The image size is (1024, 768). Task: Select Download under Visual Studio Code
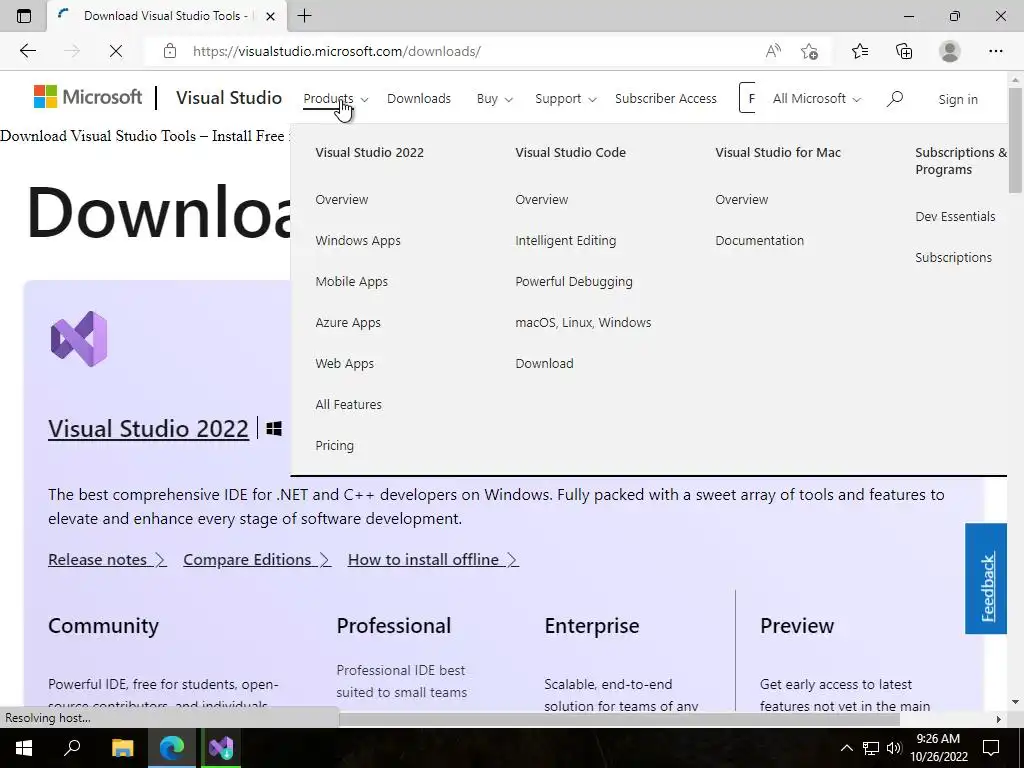[x=544, y=364]
